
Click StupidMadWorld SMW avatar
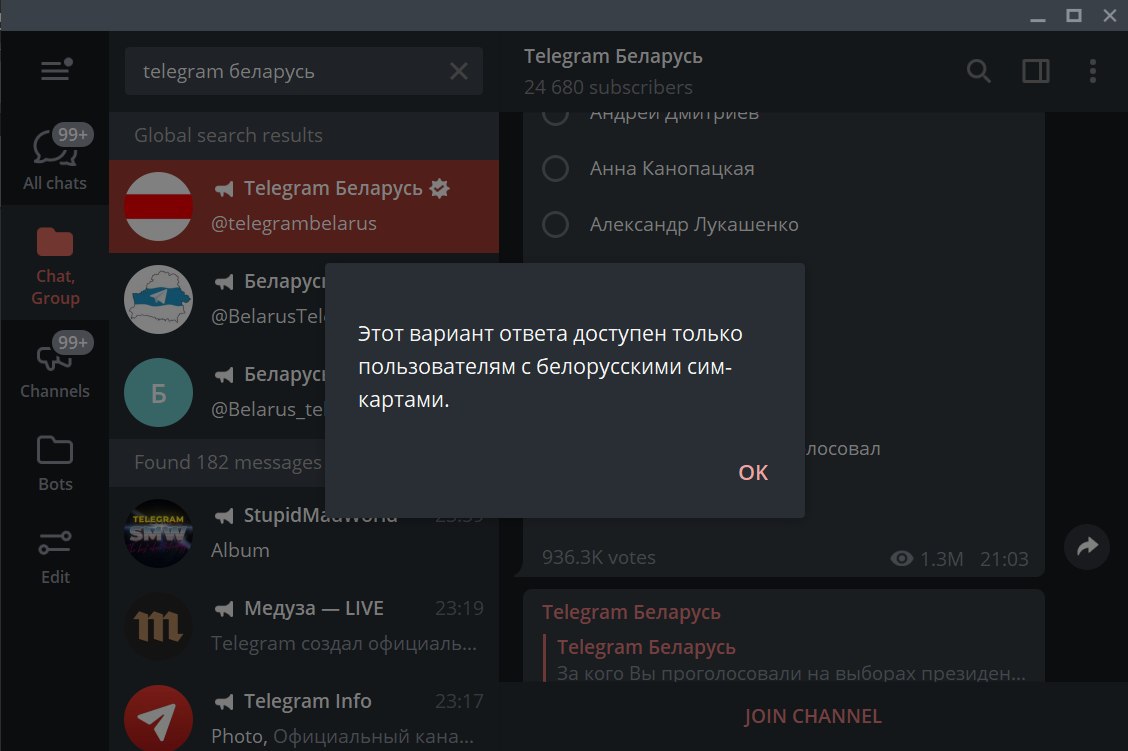[158, 534]
